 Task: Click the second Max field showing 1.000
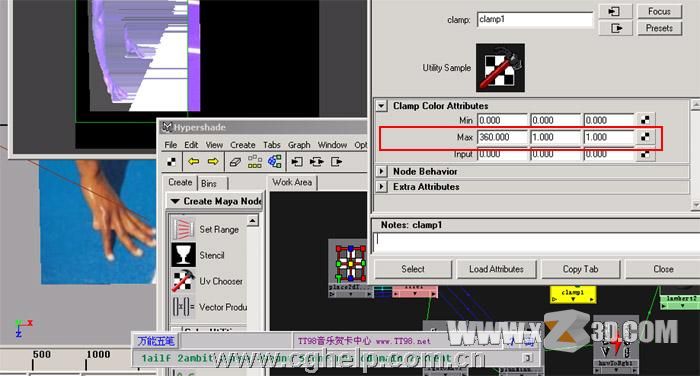(555, 137)
